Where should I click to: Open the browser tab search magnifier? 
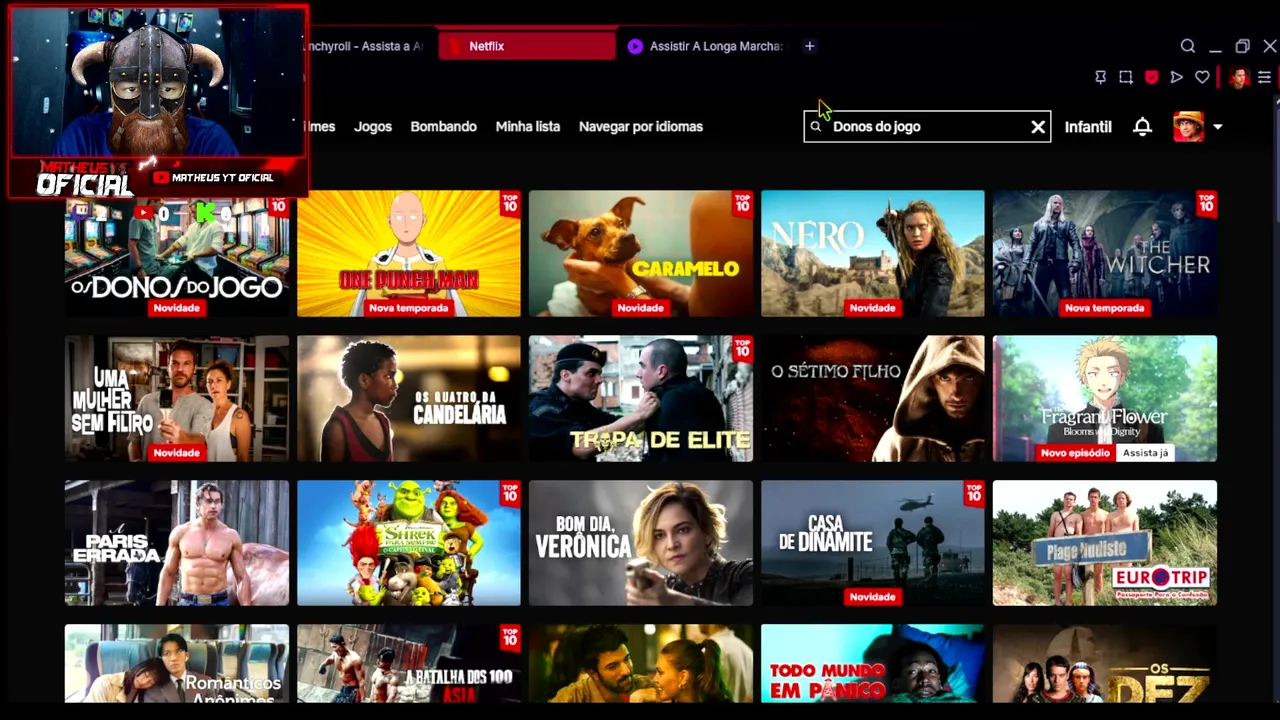[1188, 46]
